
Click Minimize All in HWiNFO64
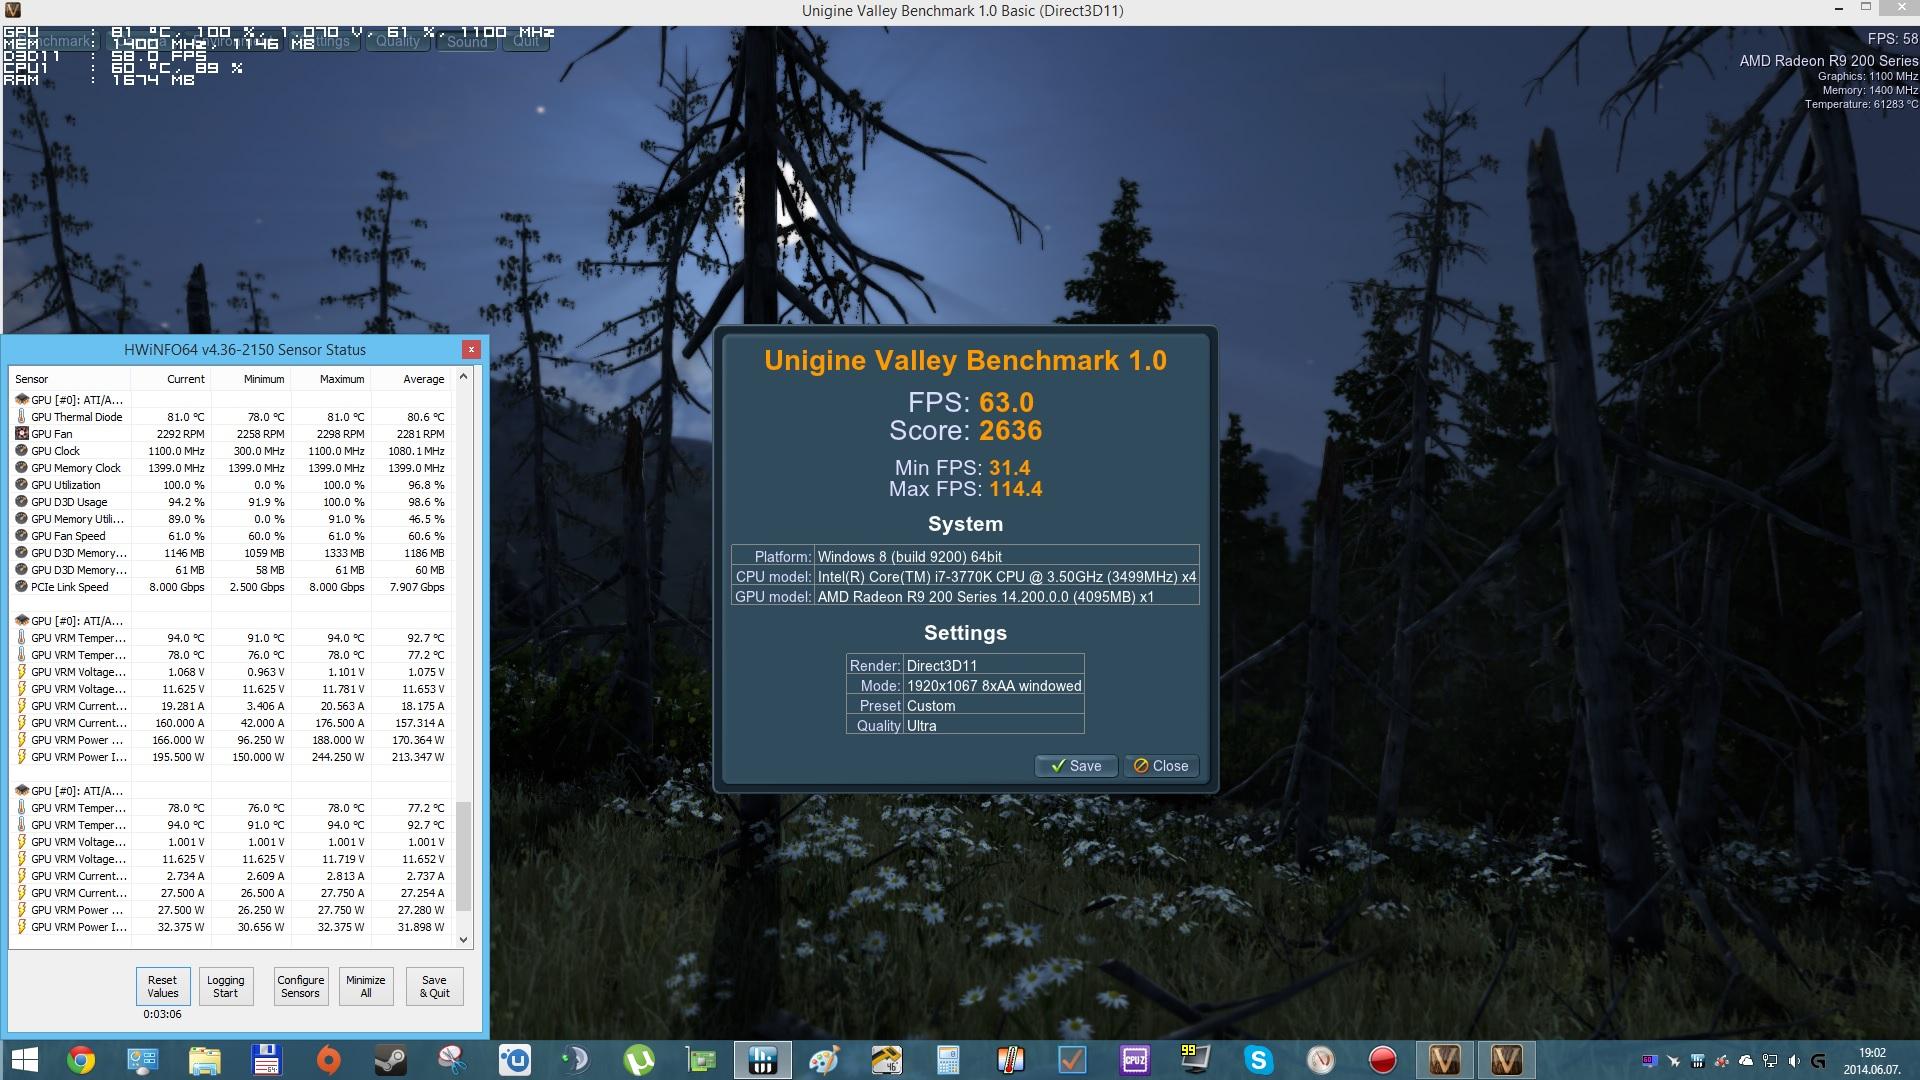pyautogui.click(x=365, y=987)
